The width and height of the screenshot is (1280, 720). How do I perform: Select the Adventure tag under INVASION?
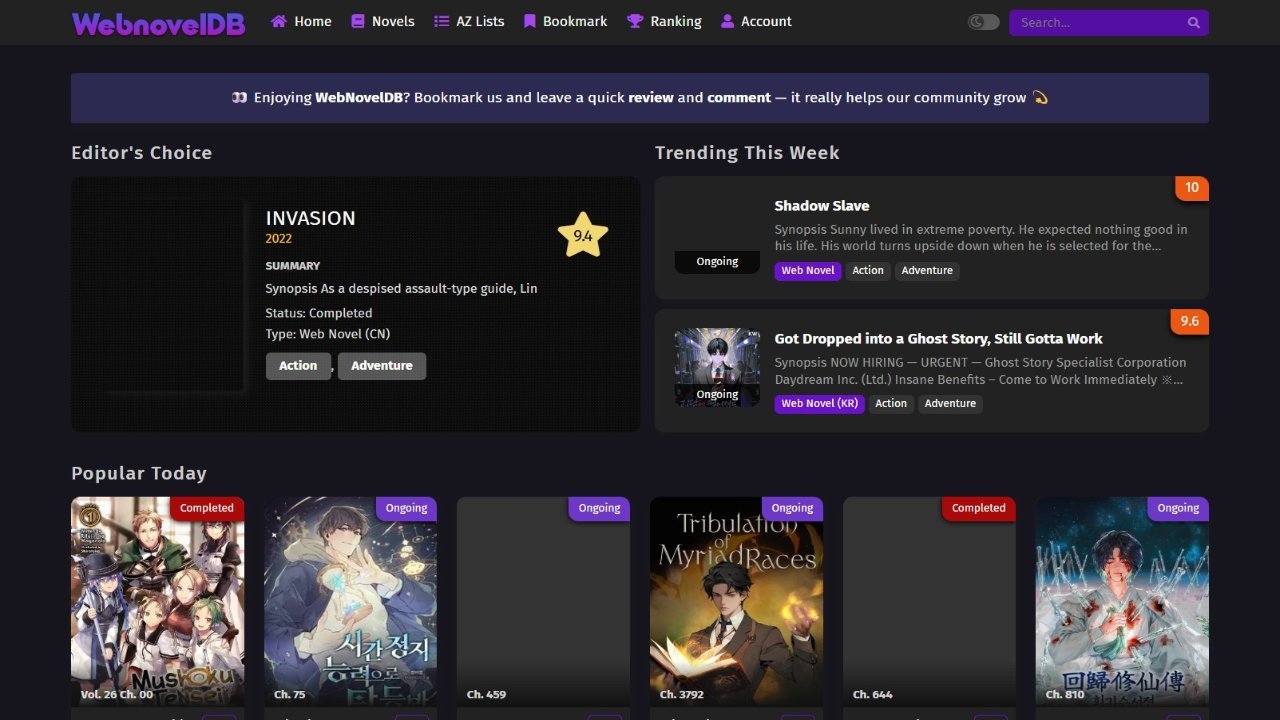[382, 366]
